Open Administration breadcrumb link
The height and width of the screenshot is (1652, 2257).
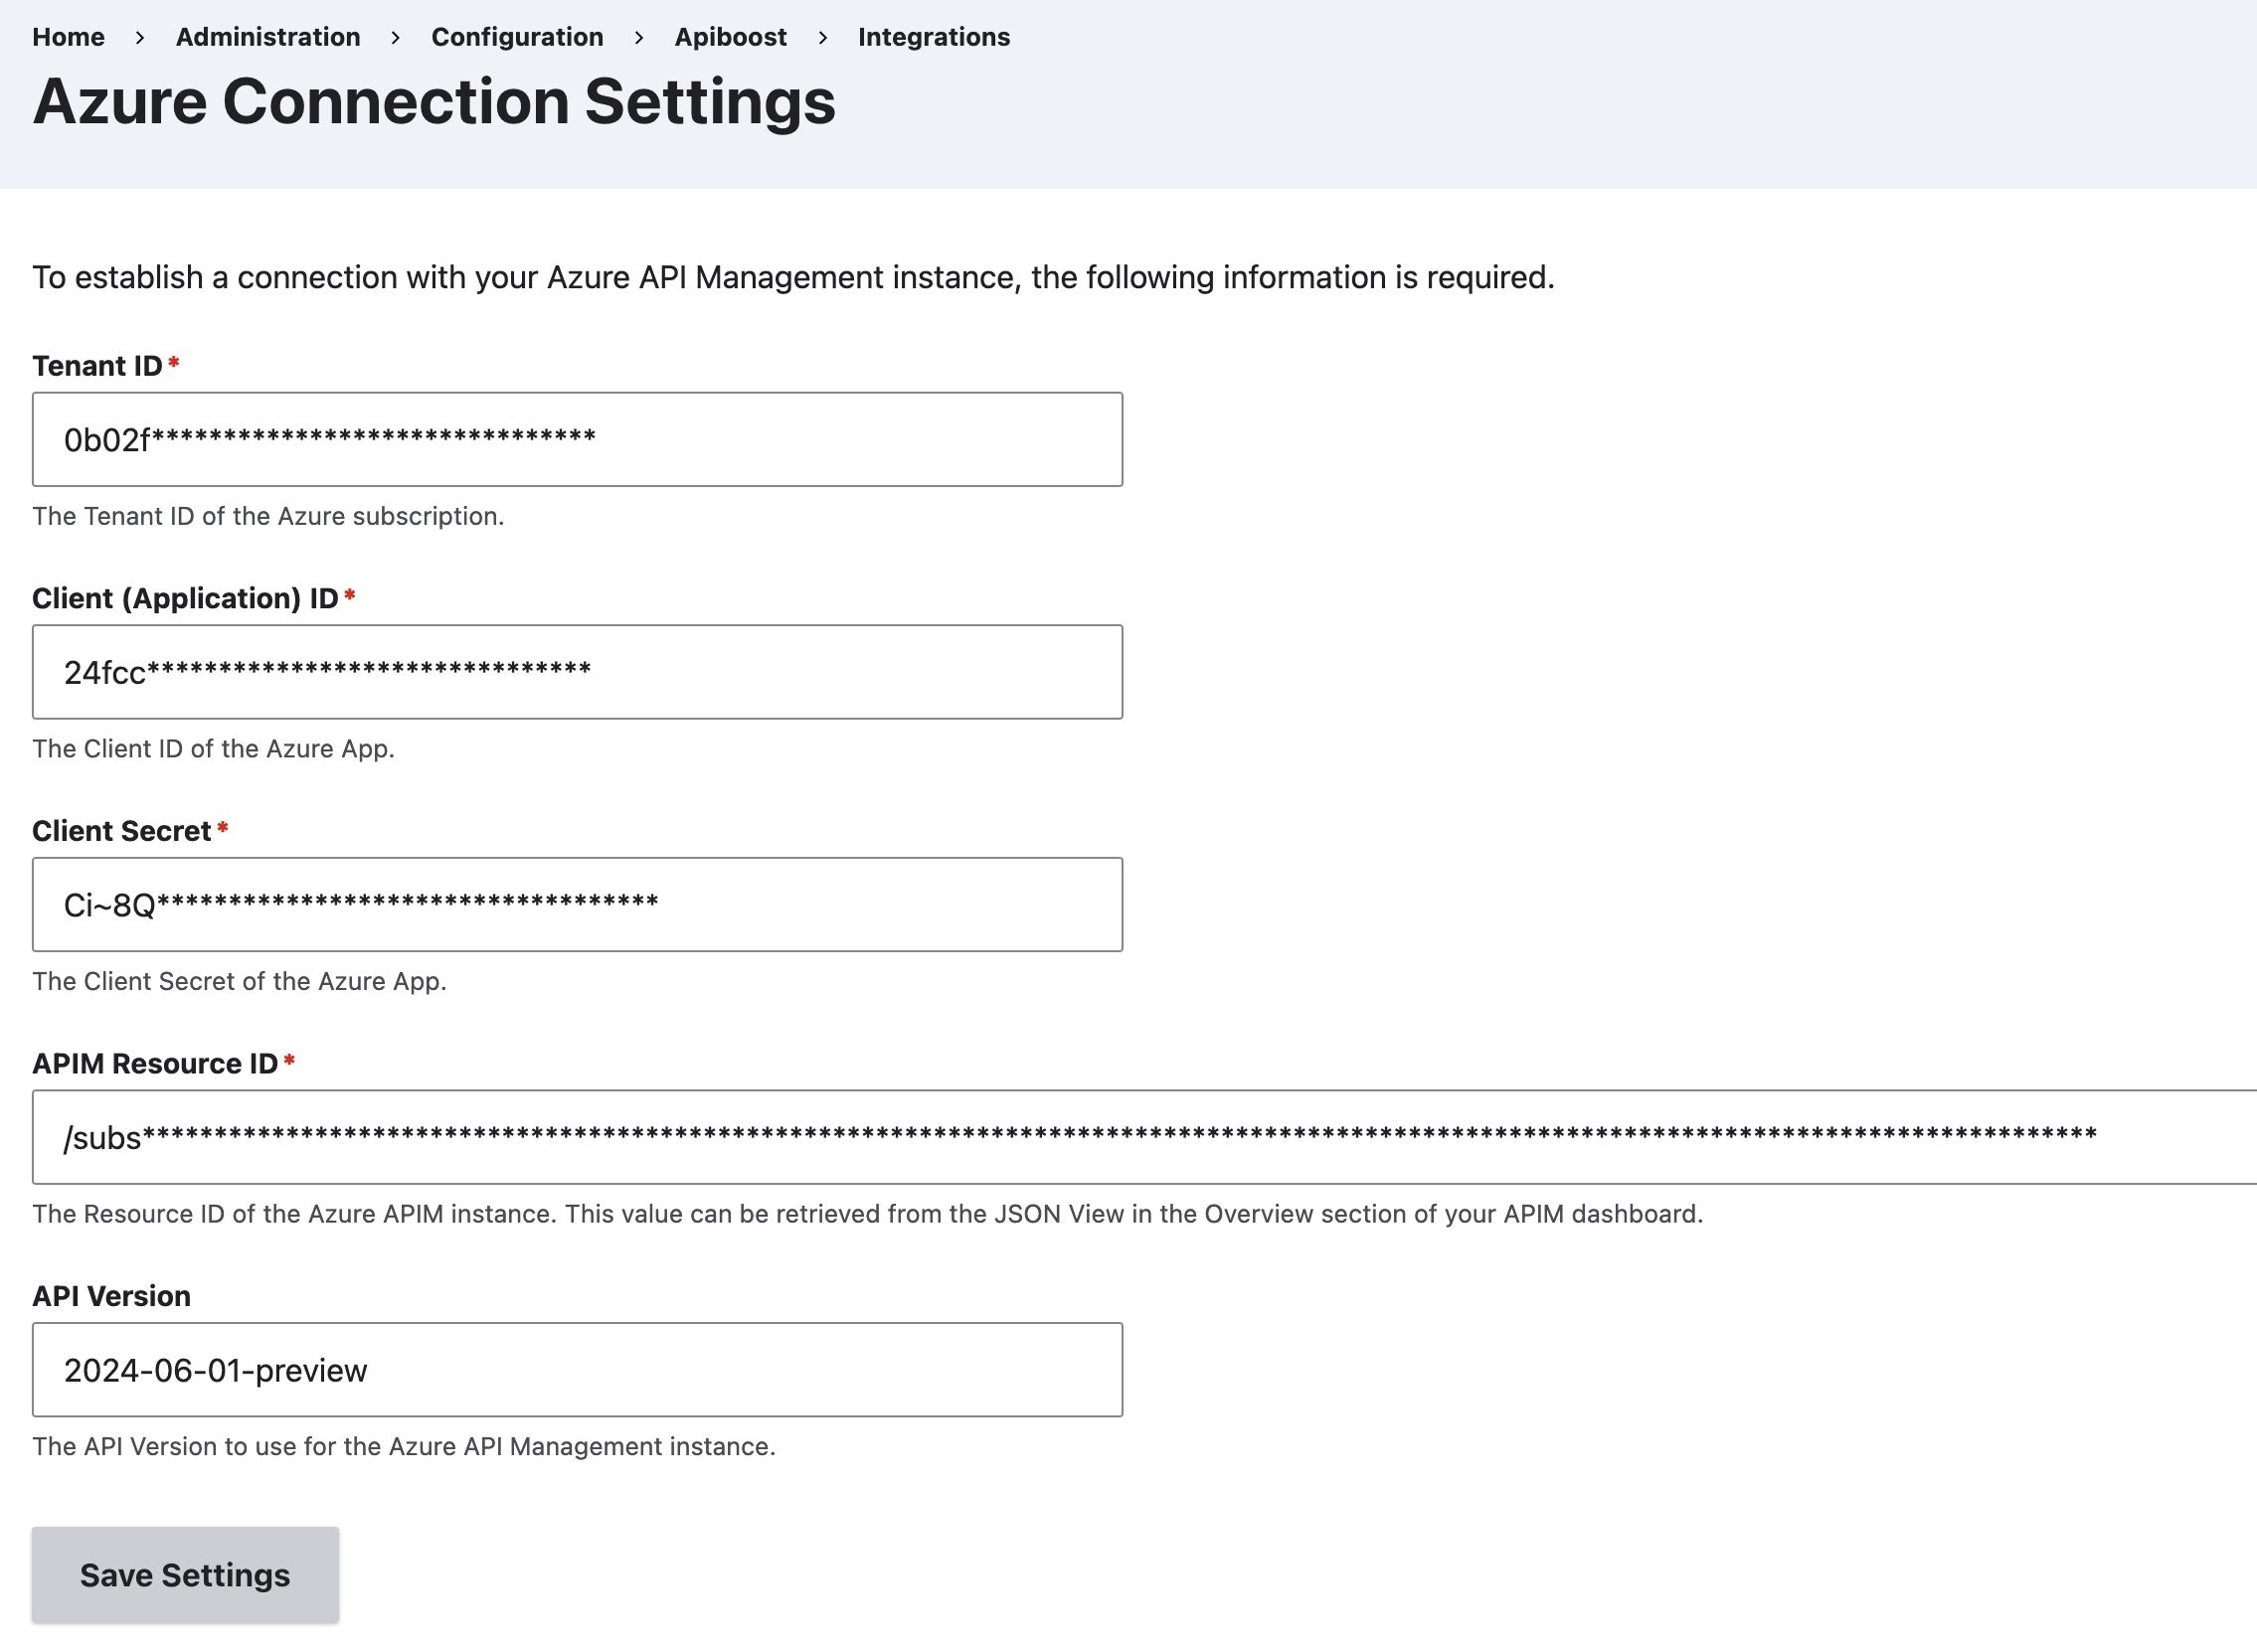268,37
